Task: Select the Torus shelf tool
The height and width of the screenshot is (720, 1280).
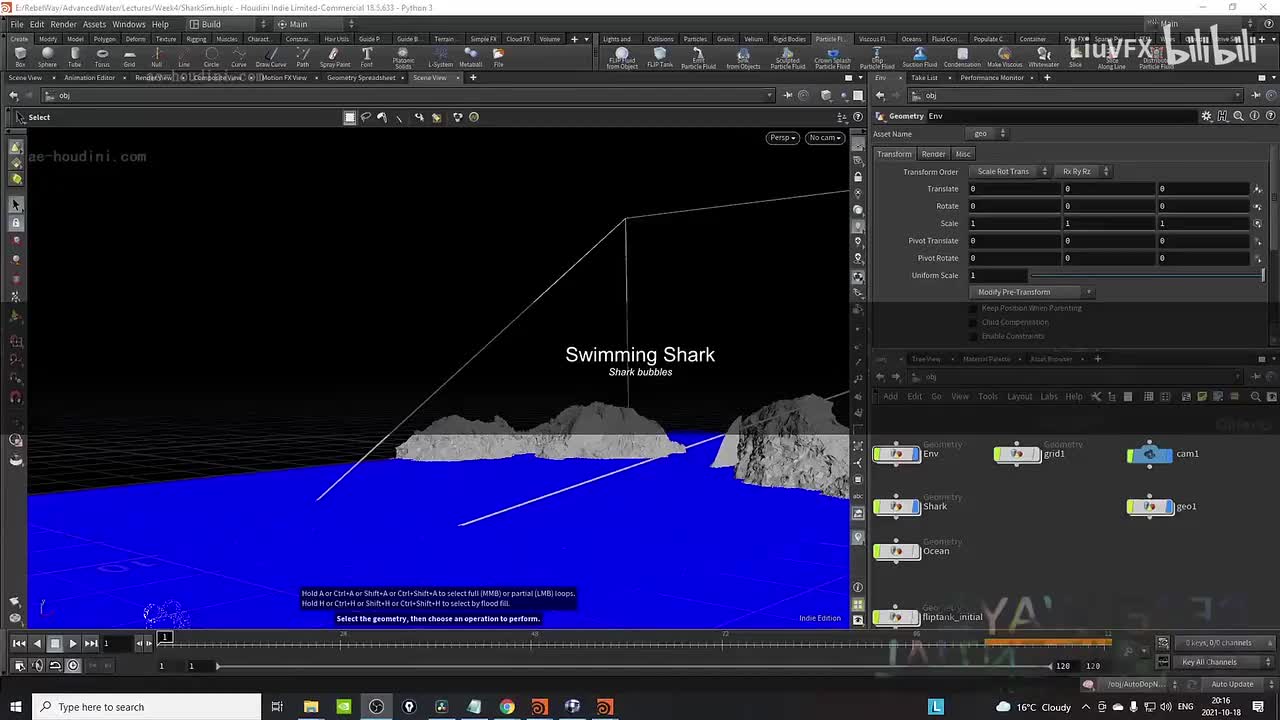Action: click(102, 57)
